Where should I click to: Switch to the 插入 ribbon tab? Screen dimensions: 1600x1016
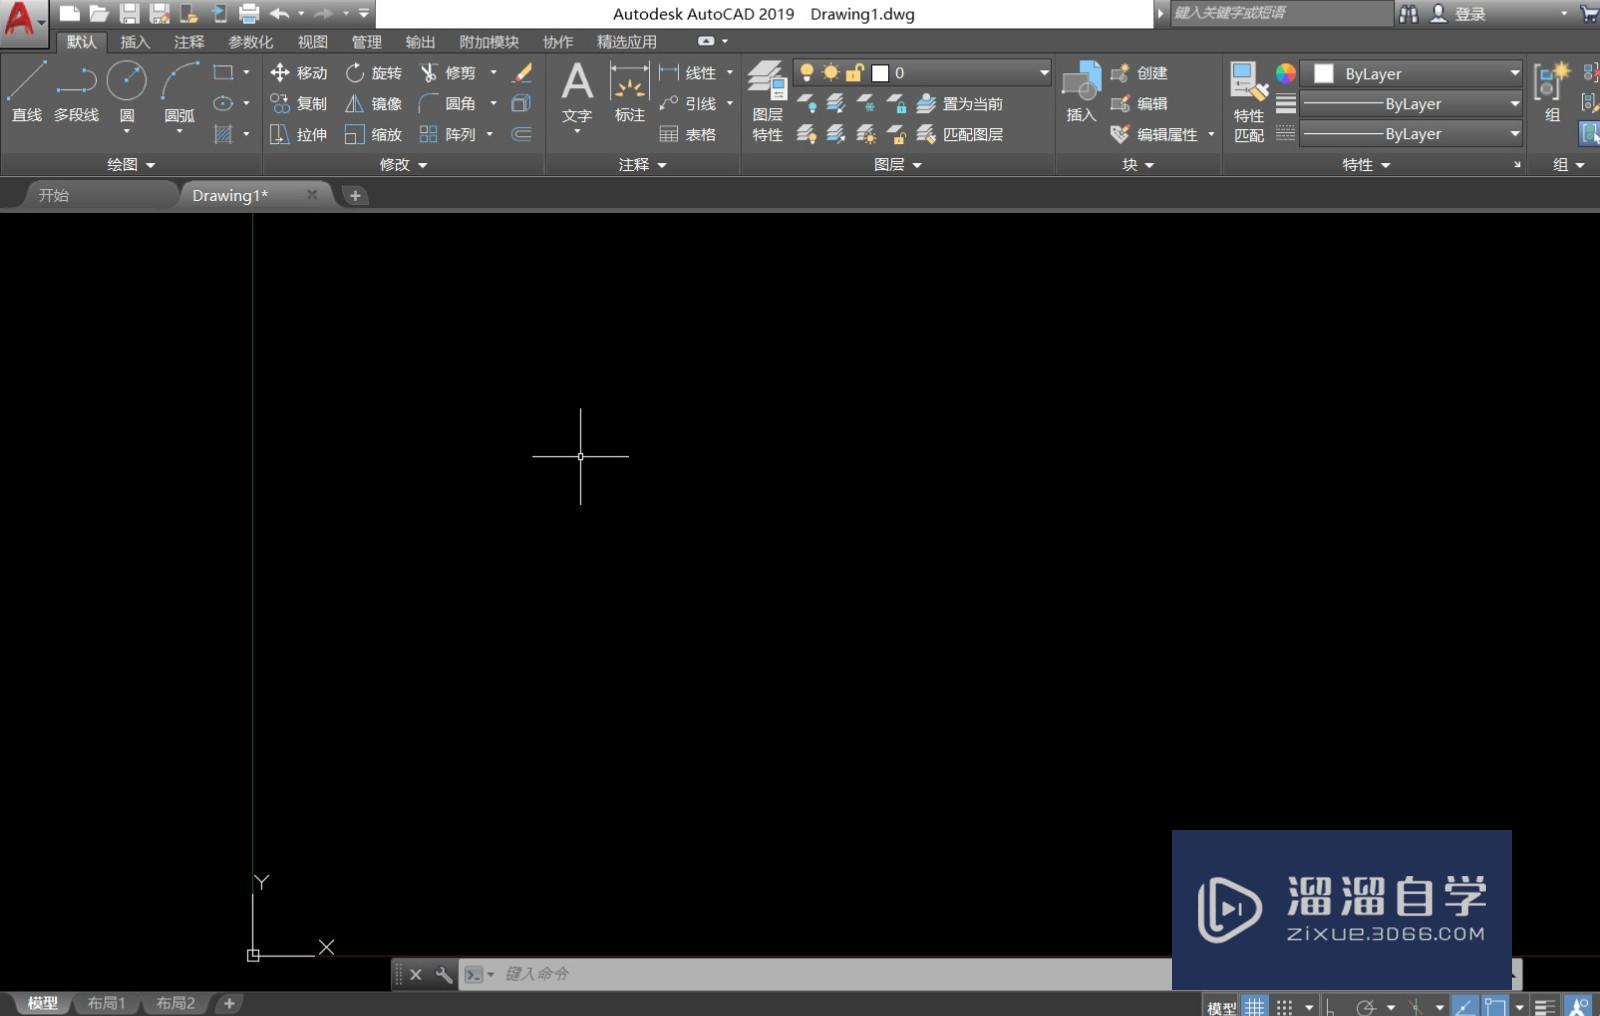click(134, 41)
